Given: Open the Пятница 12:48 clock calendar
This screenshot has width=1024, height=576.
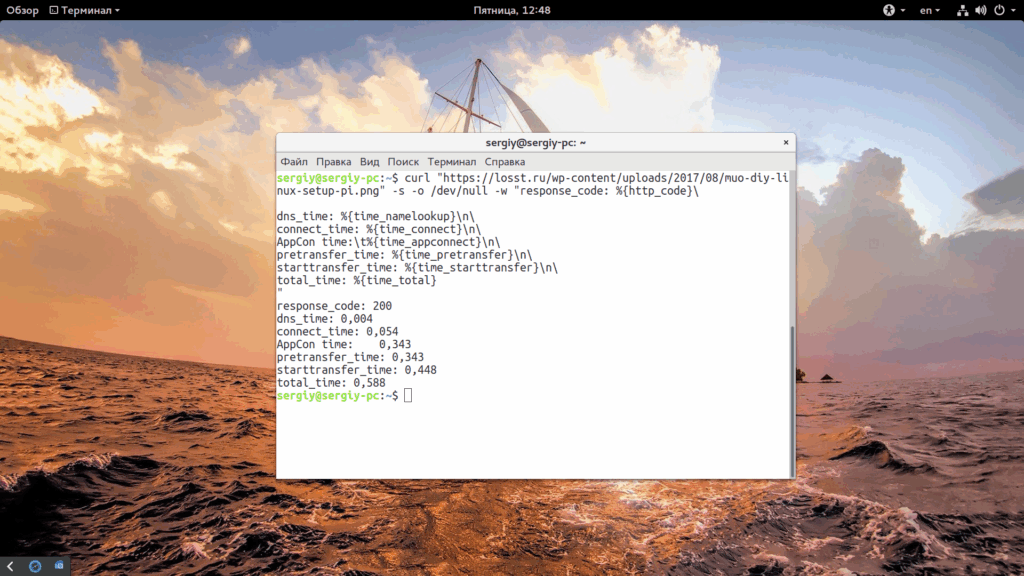Looking at the screenshot, I should (512, 10).
